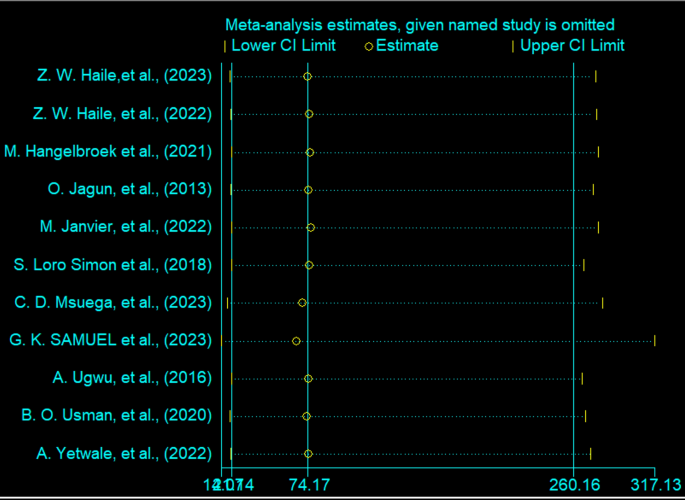Screen dimensions: 685x500
Task: Click the O. Jagun, et al., (2013) label
Action: [x=130, y=190]
